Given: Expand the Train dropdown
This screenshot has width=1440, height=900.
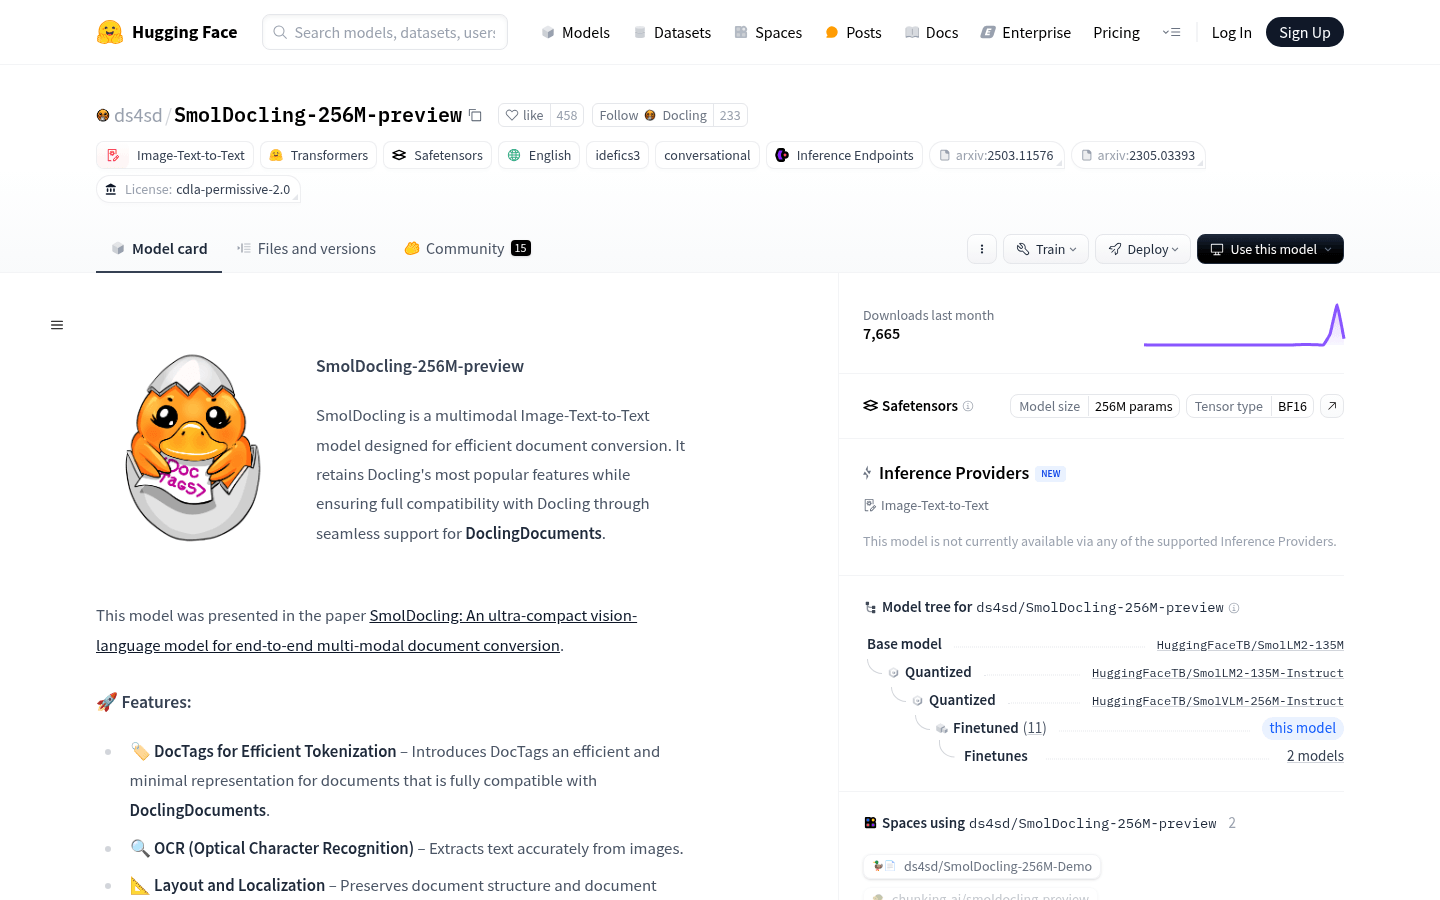Looking at the screenshot, I should tap(1046, 249).
